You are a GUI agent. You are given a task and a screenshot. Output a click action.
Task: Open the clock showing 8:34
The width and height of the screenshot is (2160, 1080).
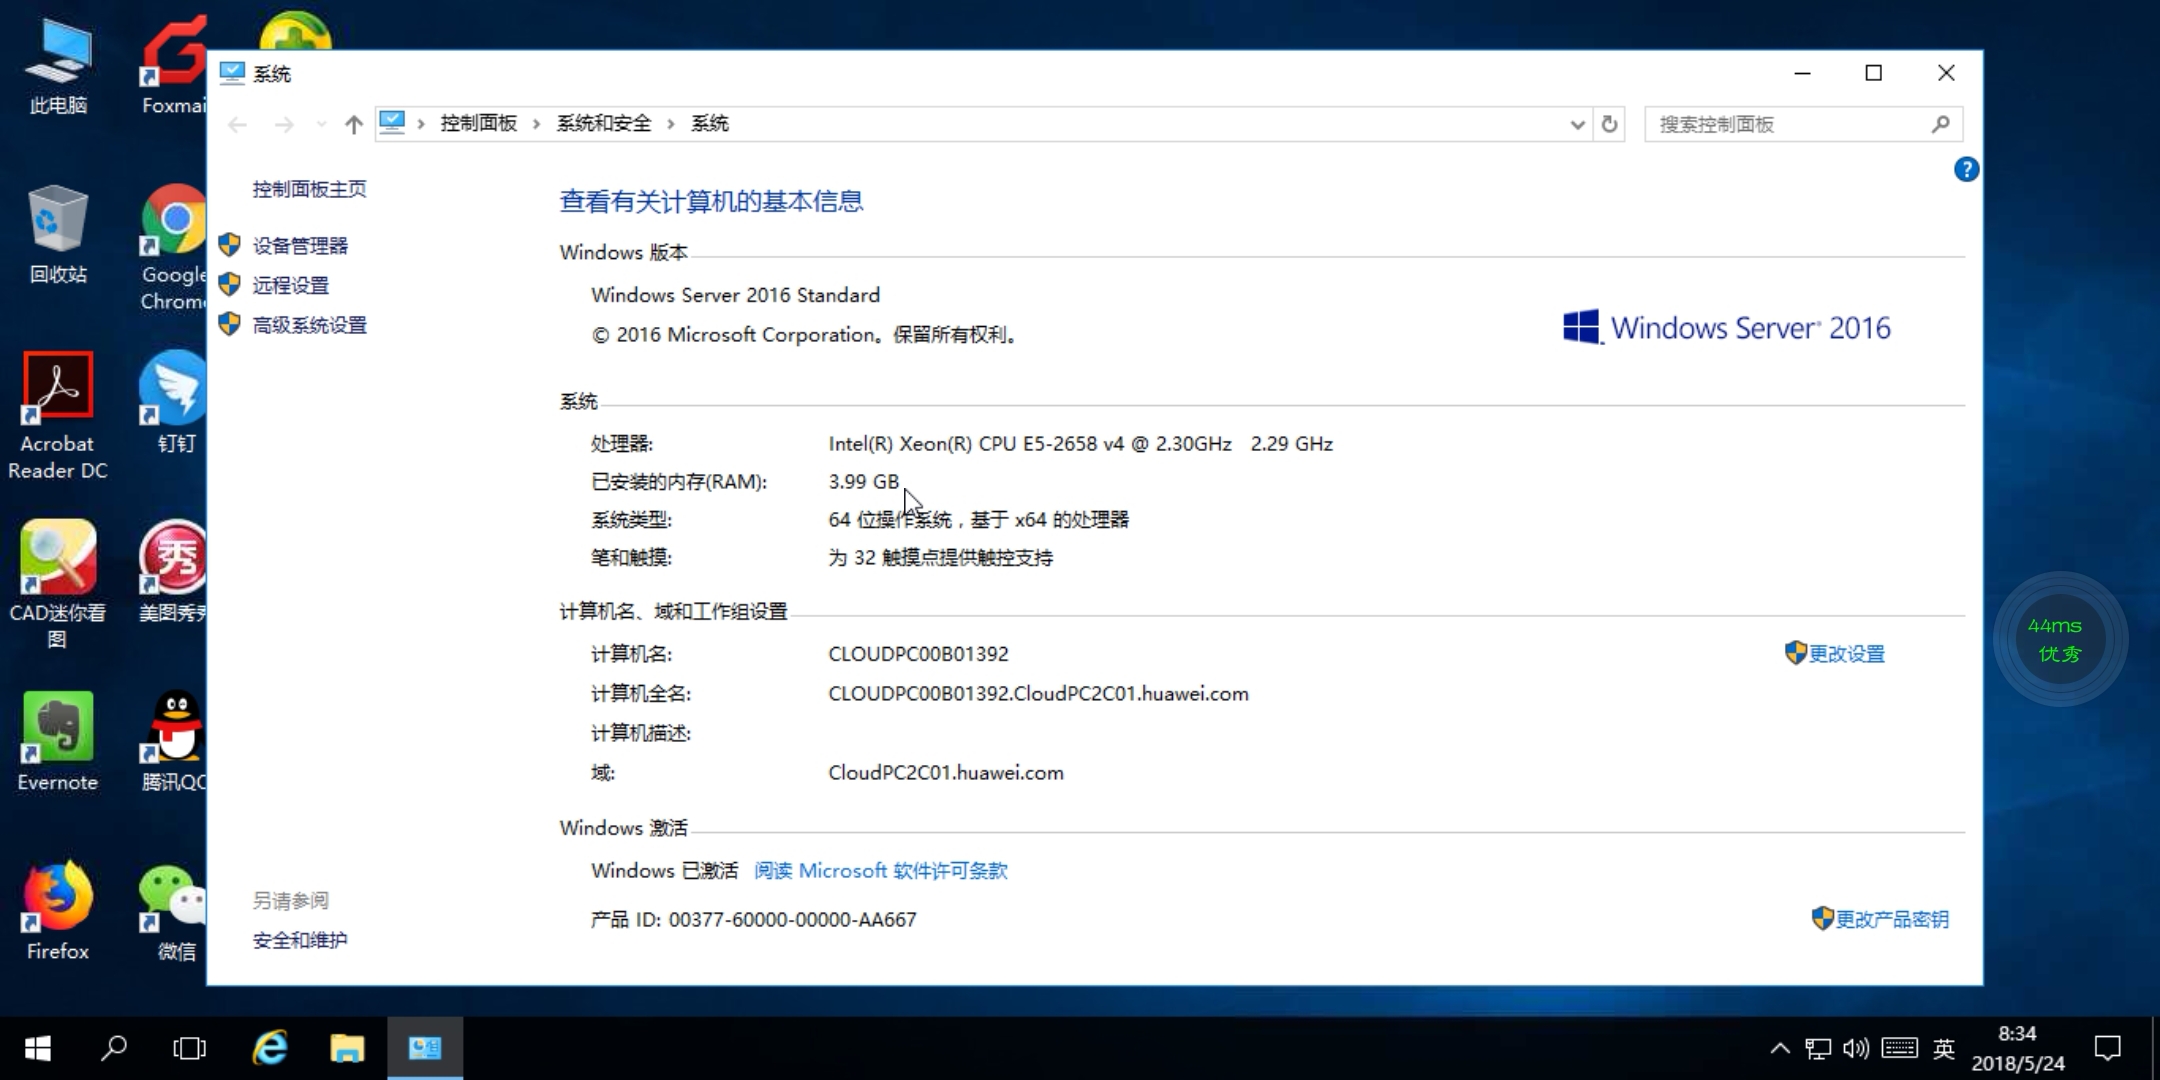2017,1048
